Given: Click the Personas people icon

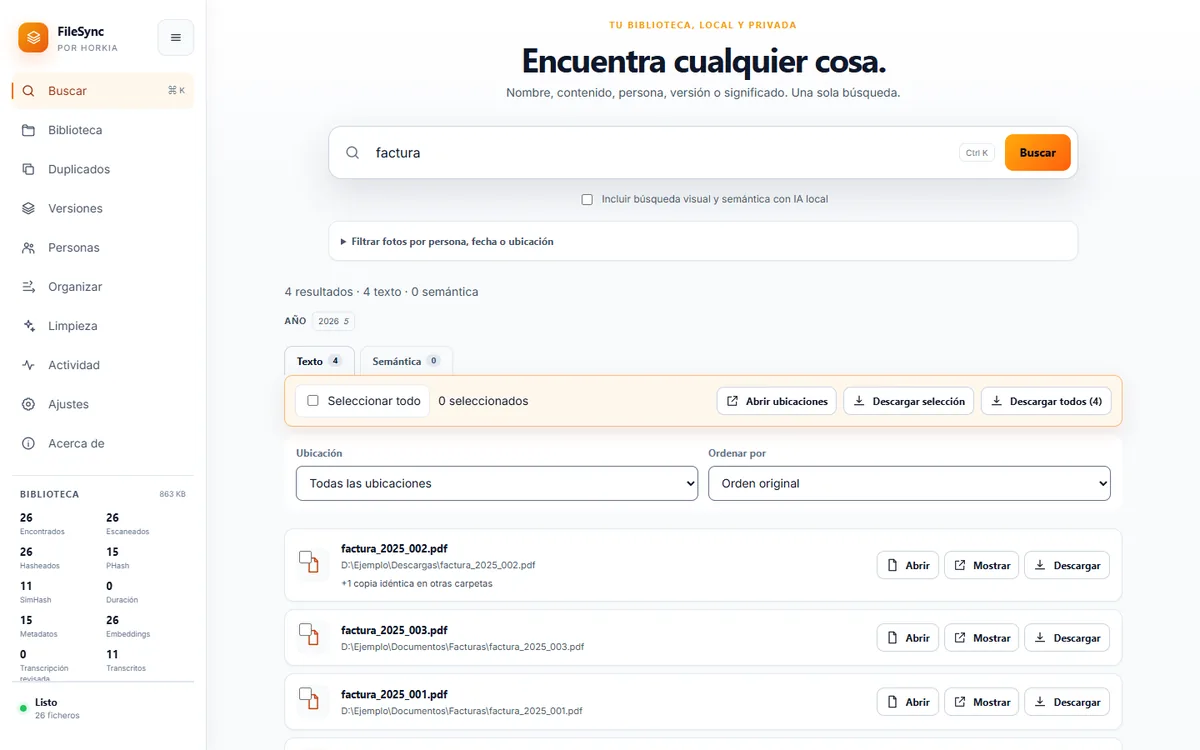Looking at the screenshot, I should [x=28, y=247].
